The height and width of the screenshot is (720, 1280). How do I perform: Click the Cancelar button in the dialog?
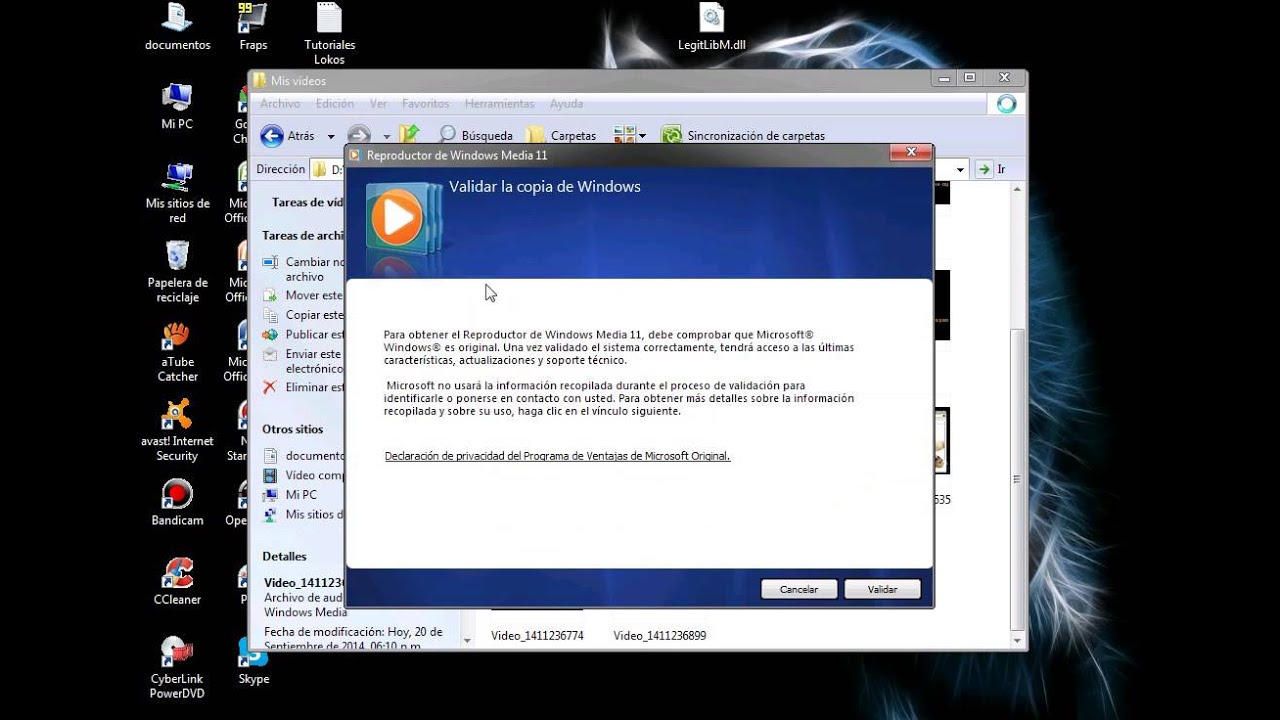pos(799,589)
